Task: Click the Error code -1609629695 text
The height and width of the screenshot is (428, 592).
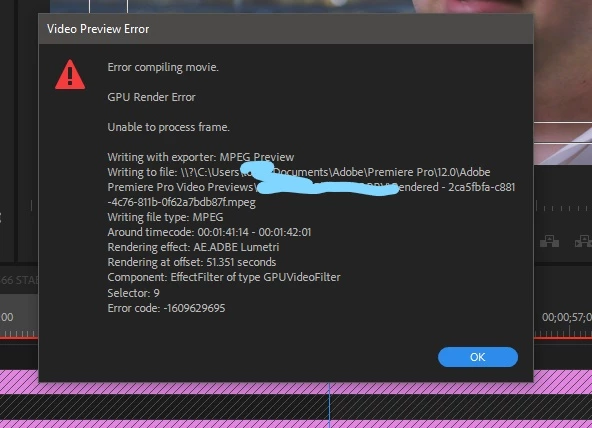Action: click(166, 308)
